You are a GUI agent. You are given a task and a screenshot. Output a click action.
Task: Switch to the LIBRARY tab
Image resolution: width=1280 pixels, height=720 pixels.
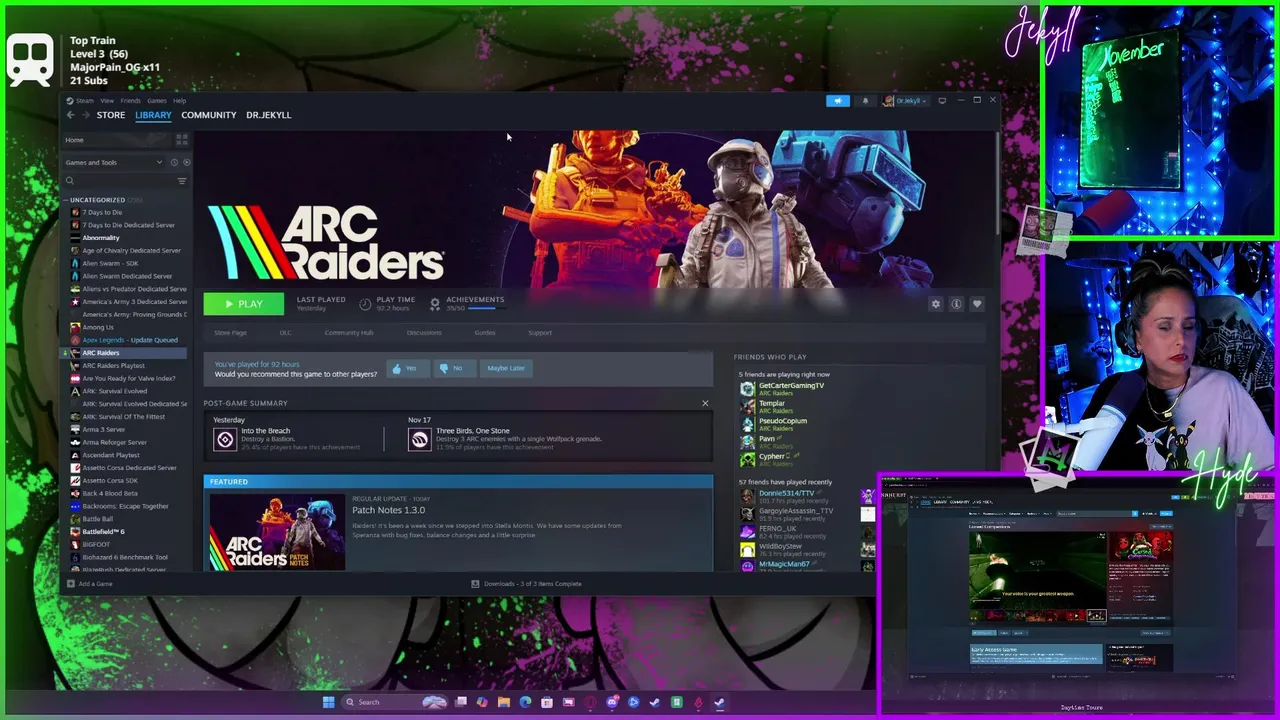[x=153, y=115]
